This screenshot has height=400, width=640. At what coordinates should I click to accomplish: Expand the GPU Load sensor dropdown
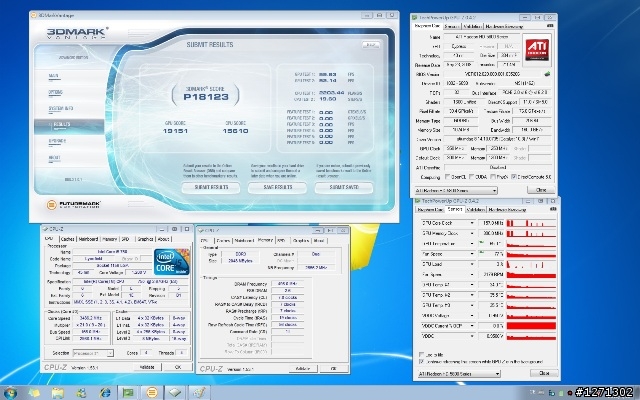pyautogui.click(x=472, y=264)
